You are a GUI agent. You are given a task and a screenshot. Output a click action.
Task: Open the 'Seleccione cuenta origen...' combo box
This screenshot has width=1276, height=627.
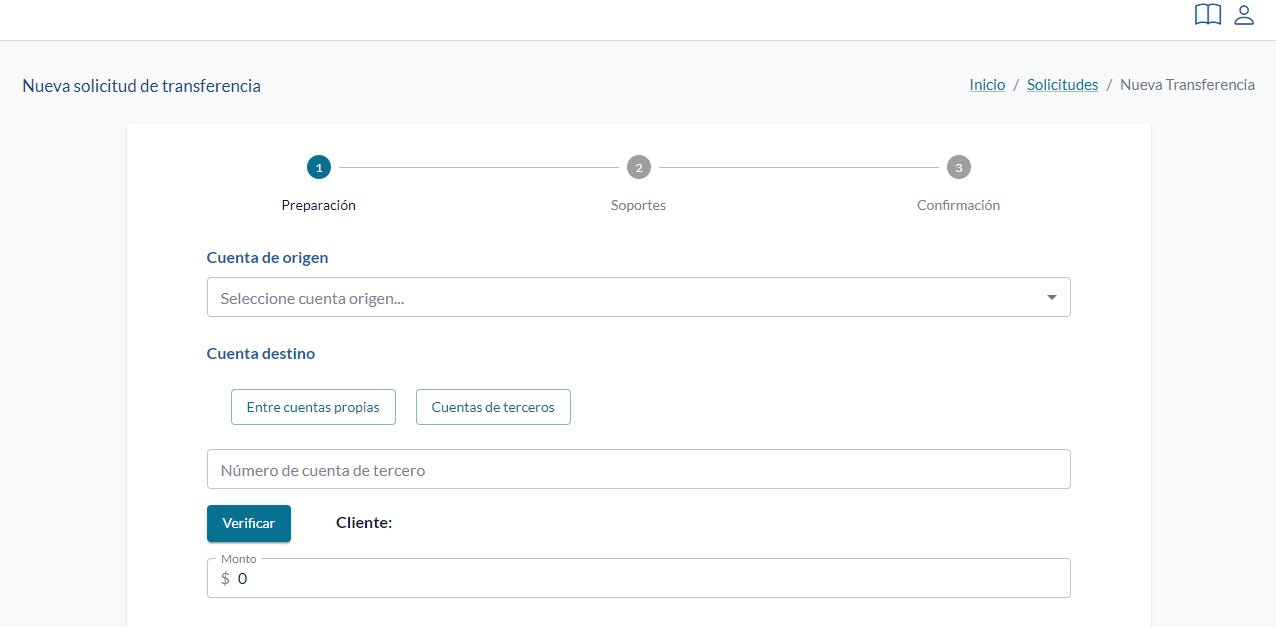(639, 297)
